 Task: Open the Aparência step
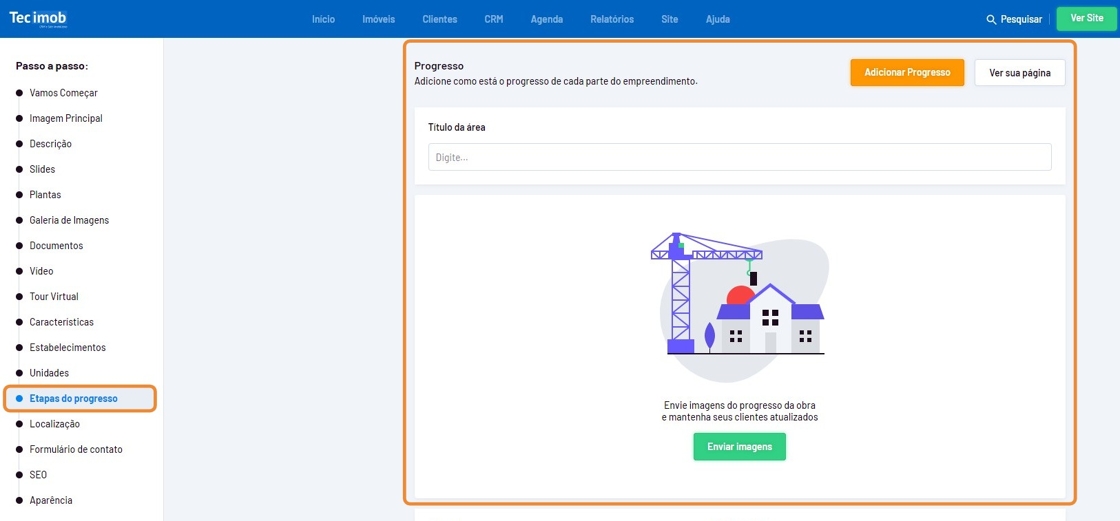tap(51, 500)
